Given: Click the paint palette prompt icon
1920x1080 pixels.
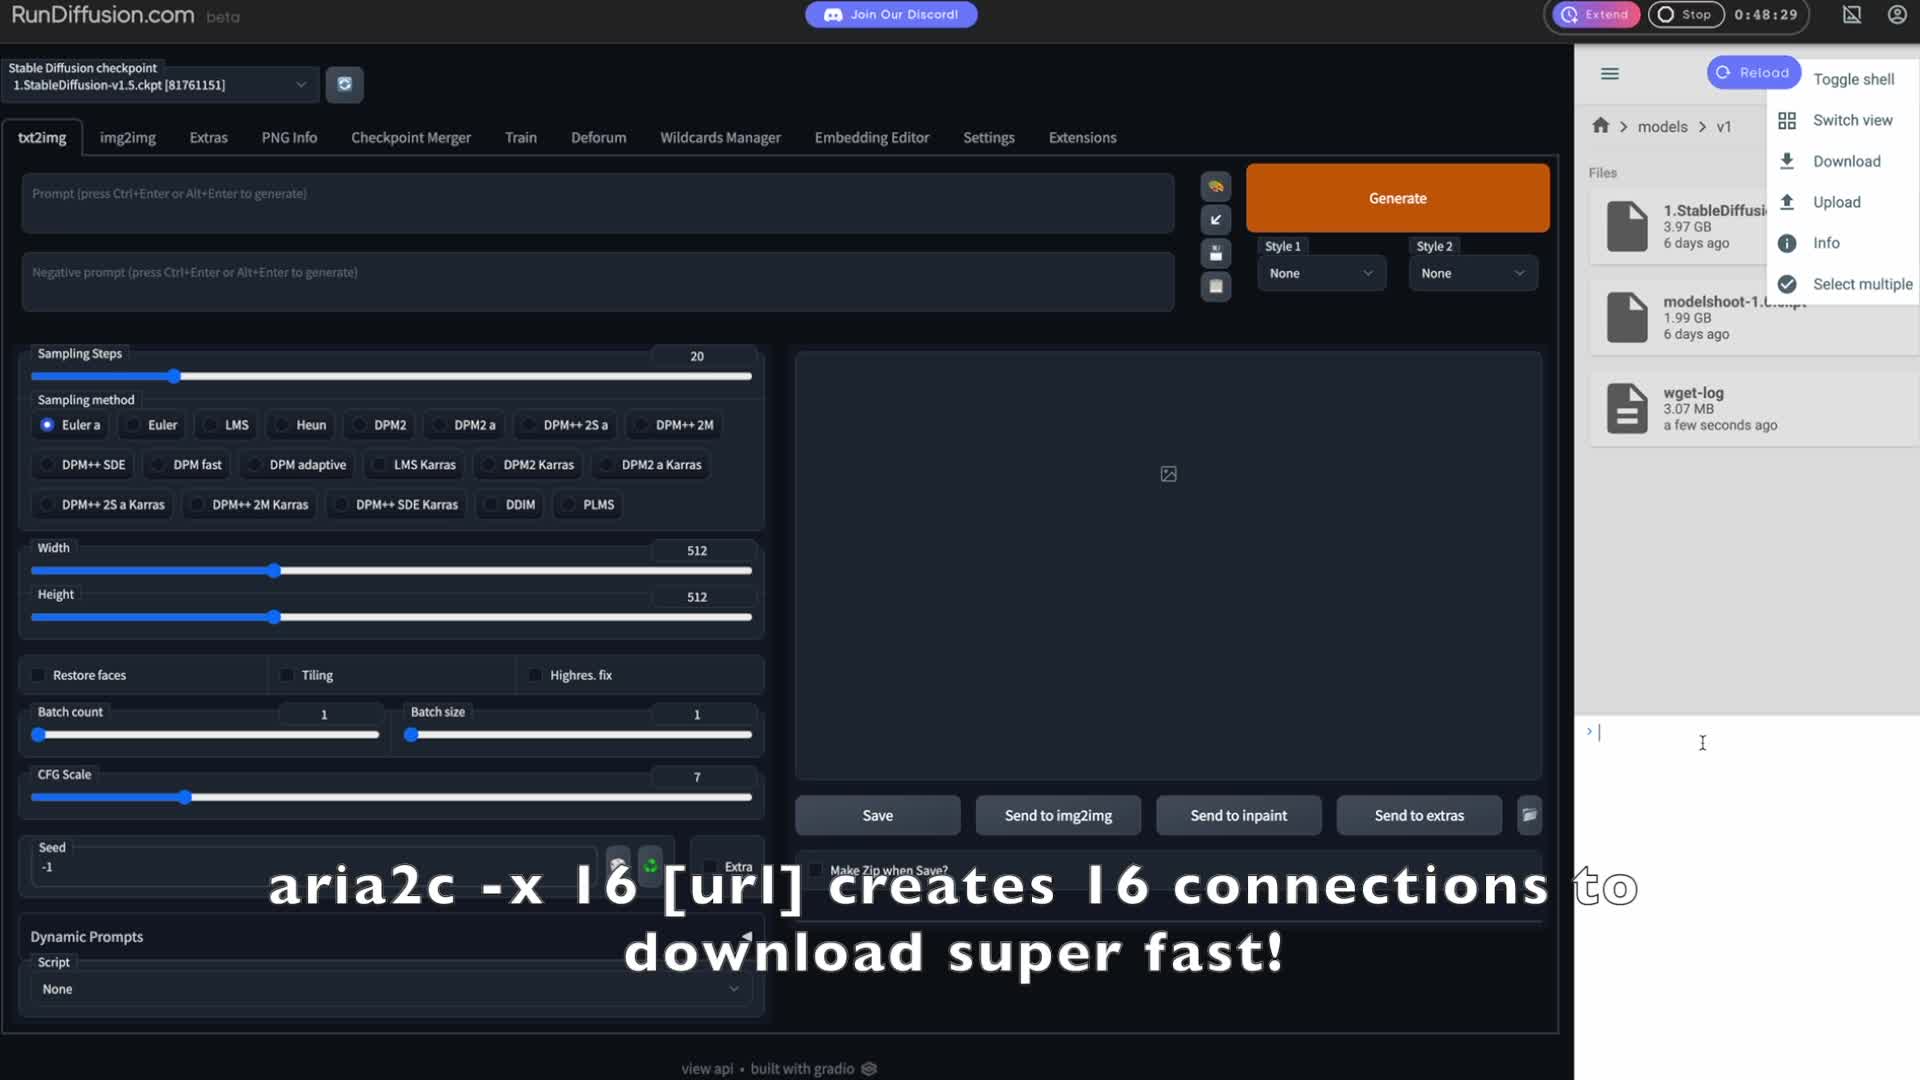Looking at the screenshot, I should click(x=1215, y=186).
